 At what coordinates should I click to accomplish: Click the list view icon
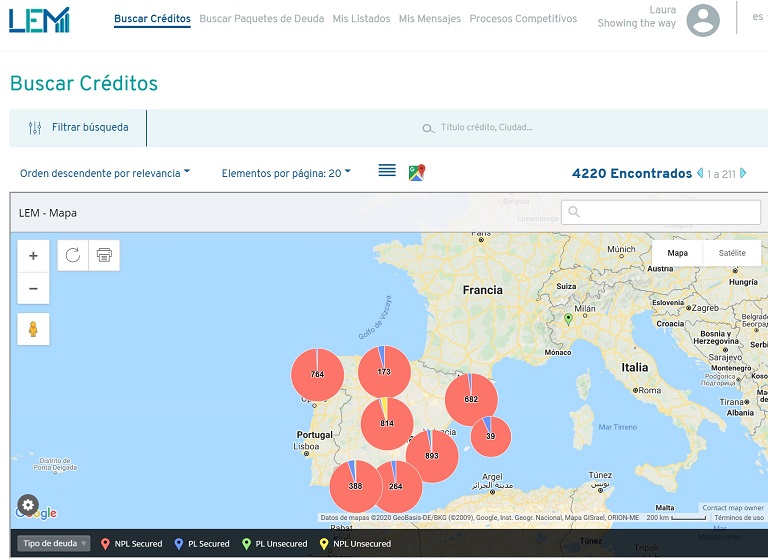tap(387, 172)
